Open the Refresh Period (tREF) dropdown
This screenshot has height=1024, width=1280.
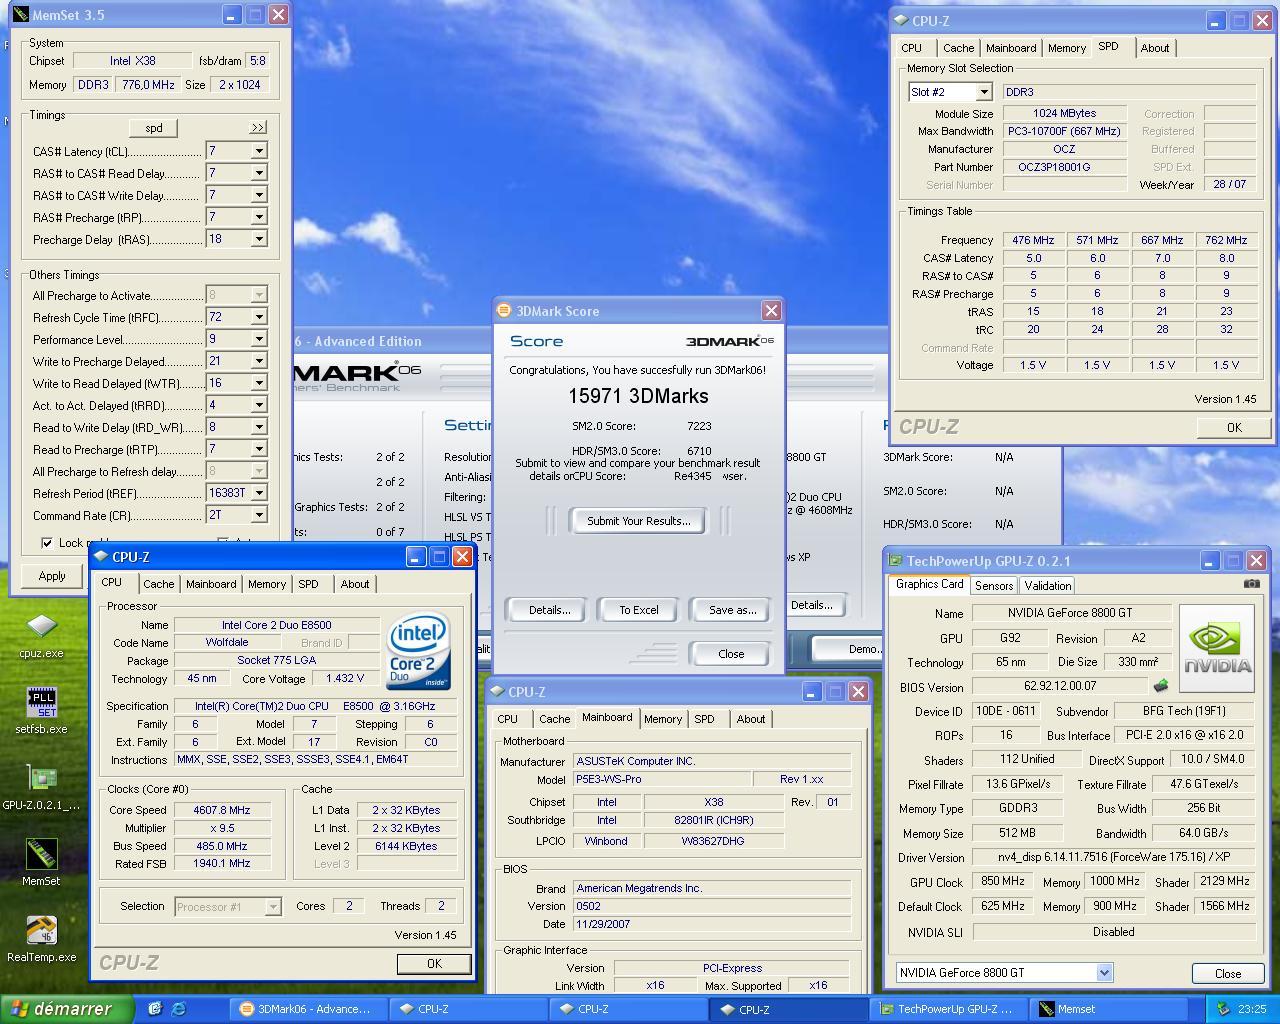pyautogui.click(x=258, y=493)
